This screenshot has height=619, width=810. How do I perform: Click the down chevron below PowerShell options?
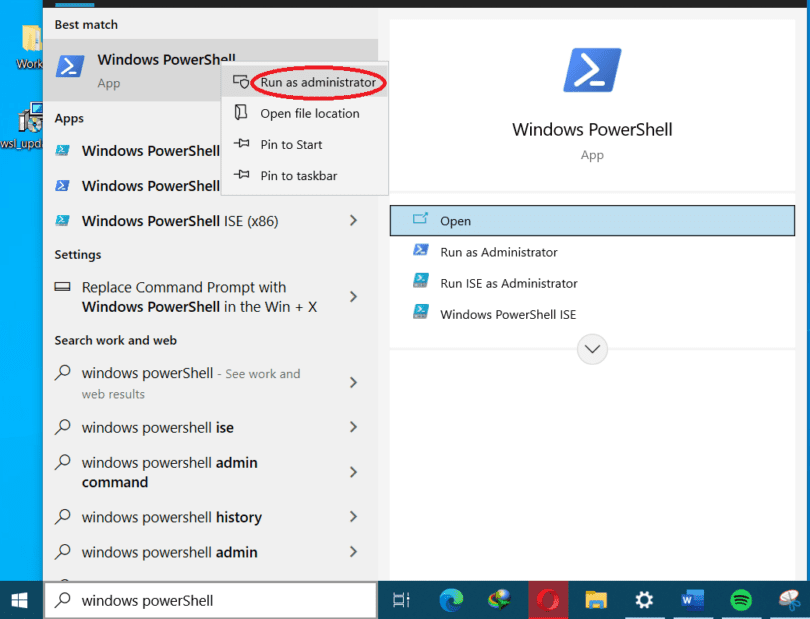coord(591,348)
